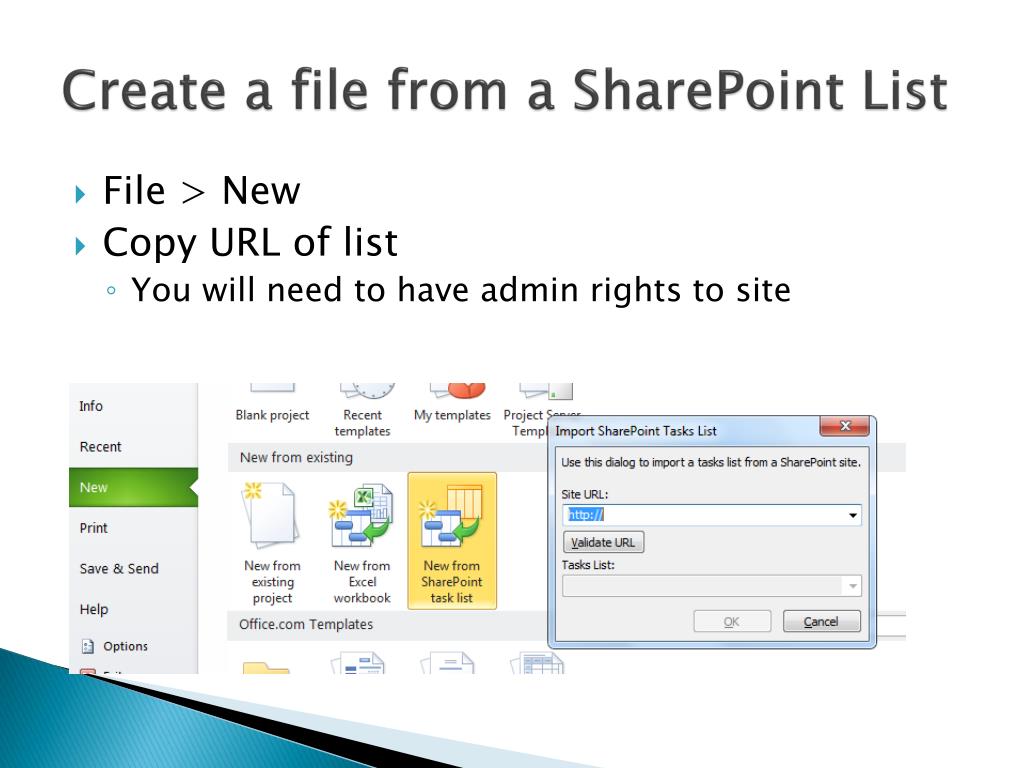Click the My templates label
This screenshot has width=1024, height=768.
tap(452, 415)
